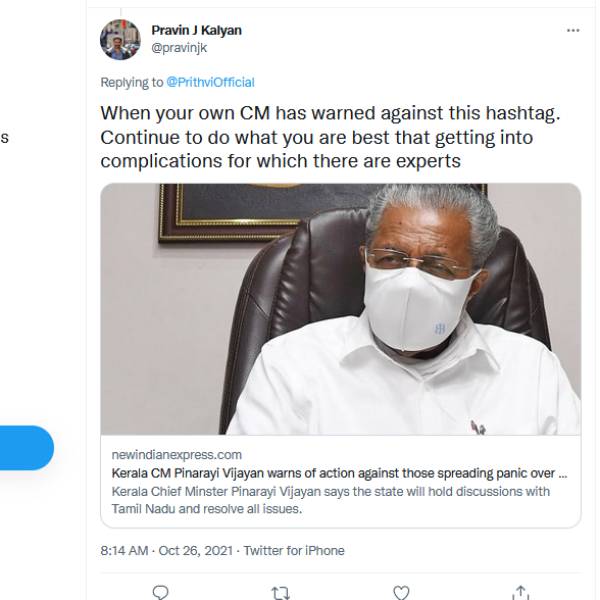Open the three-dot more options menu
The height and width of the screenshot is (600, 600).
[573, 31]
